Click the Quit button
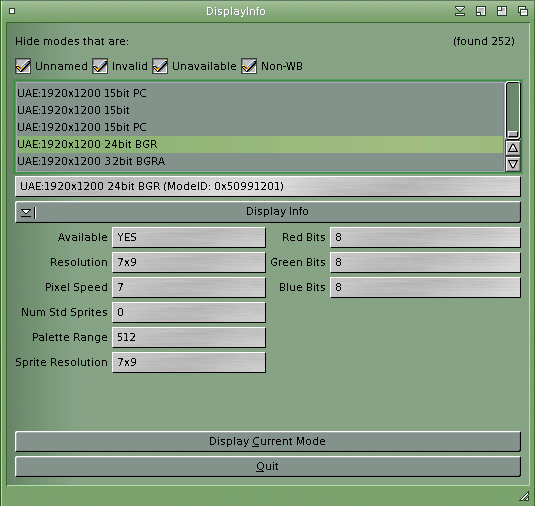This screenshot has height=506, width=535. 268,466
